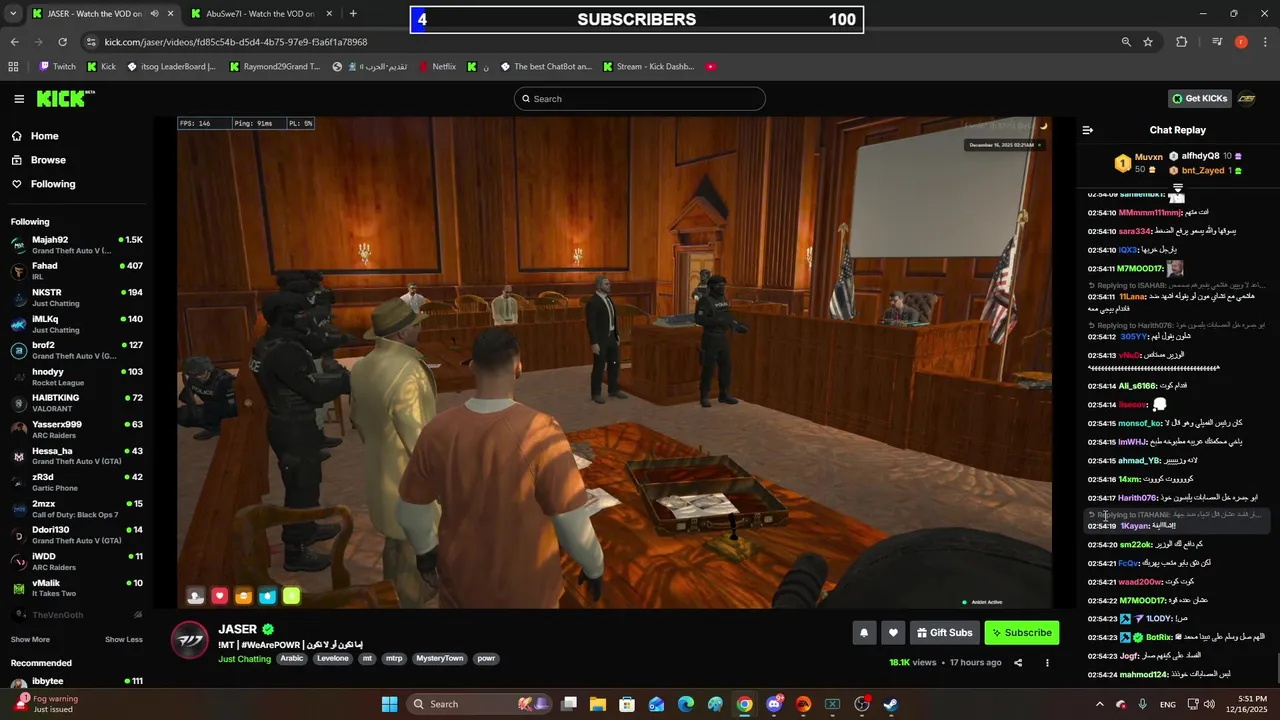Bookmark this page with star icon
Screen dimensions: 1280x720
click(1148, 42)
